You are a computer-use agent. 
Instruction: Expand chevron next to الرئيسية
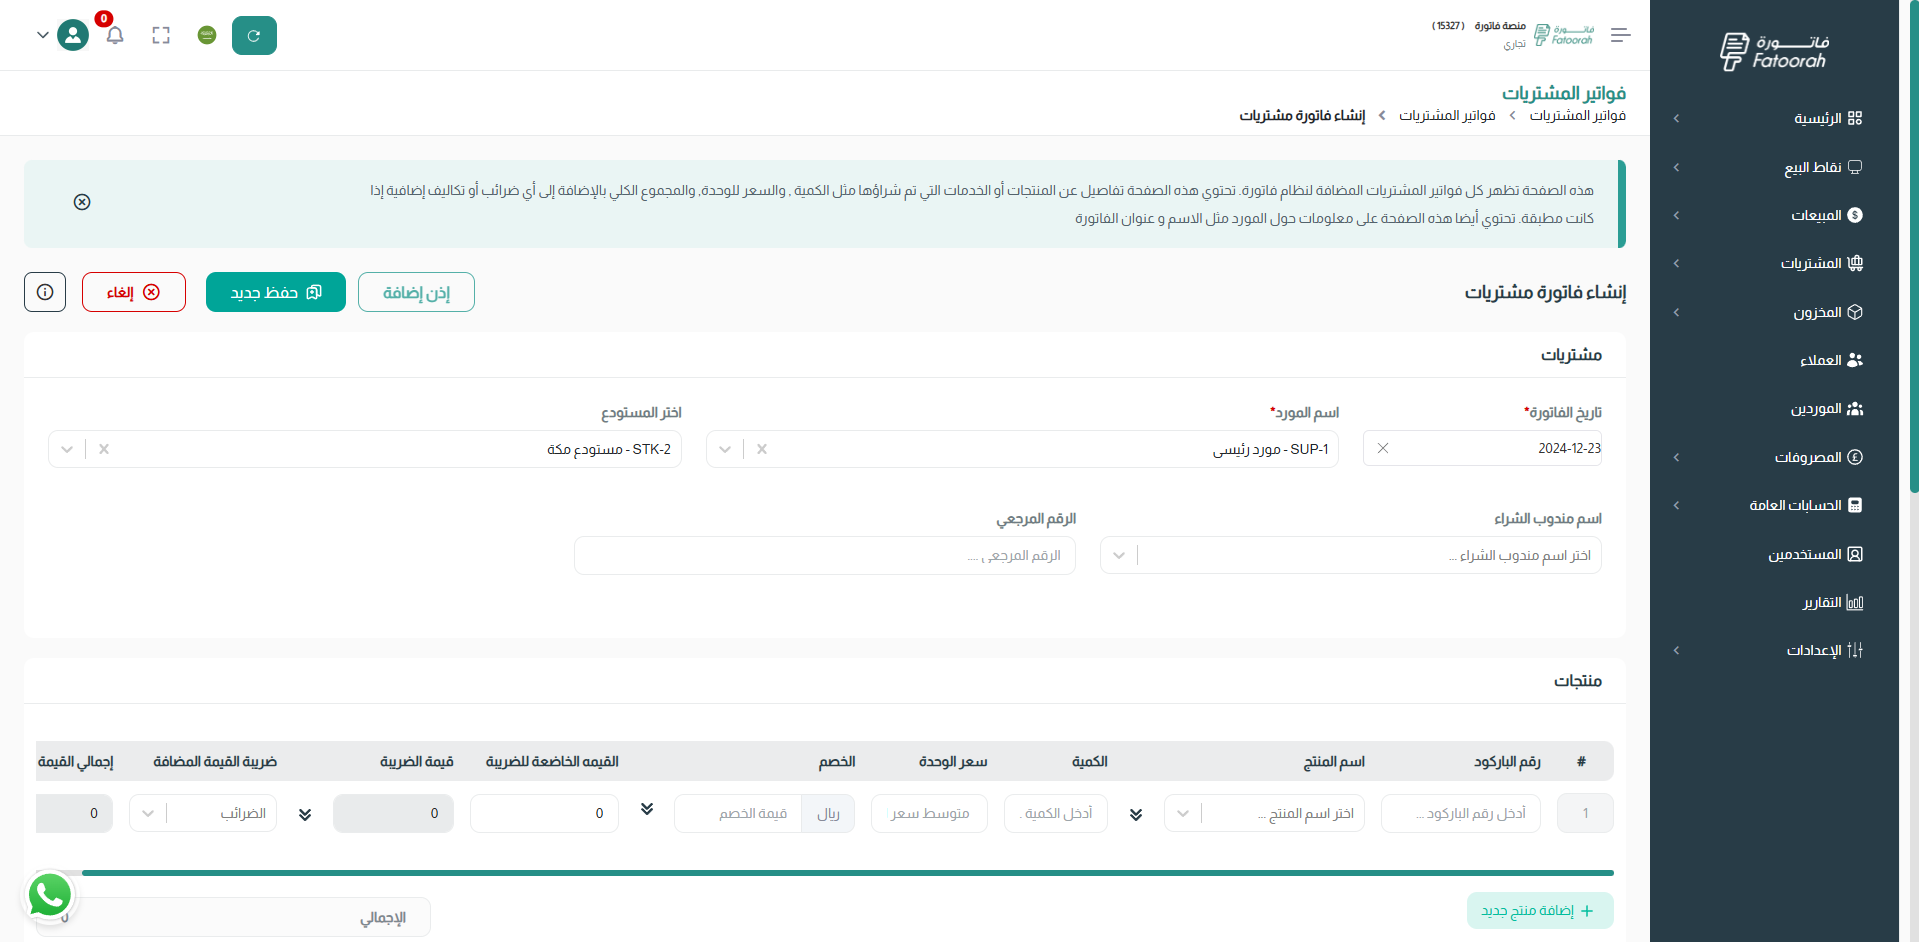click(x=1676, y=118)
